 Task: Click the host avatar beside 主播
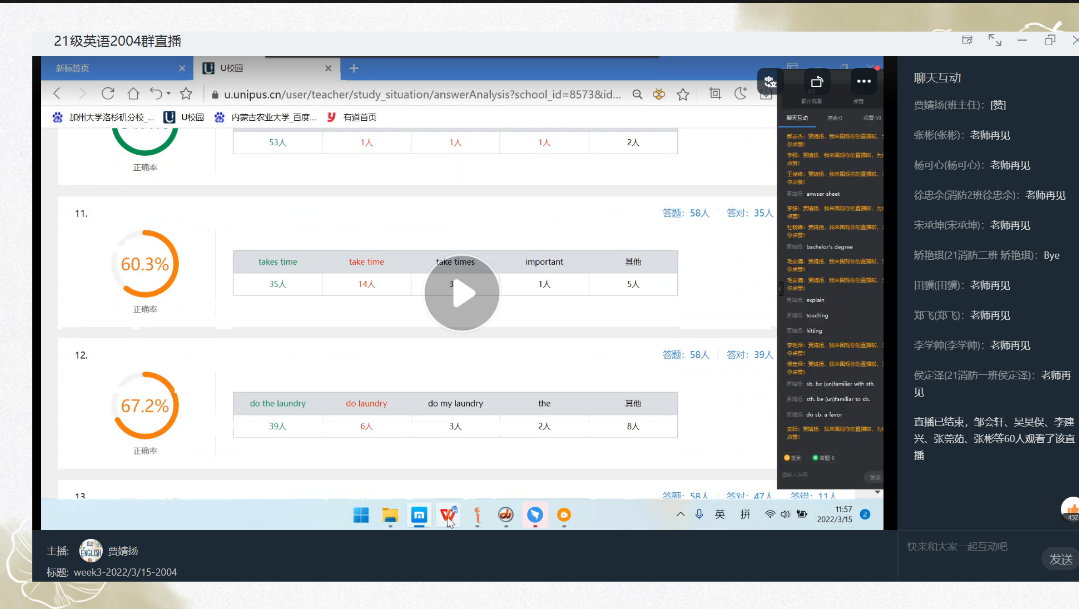(x=90, y=551)
